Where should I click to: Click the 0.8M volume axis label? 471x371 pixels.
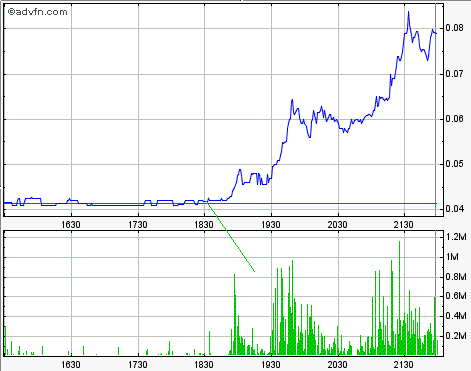456,277
